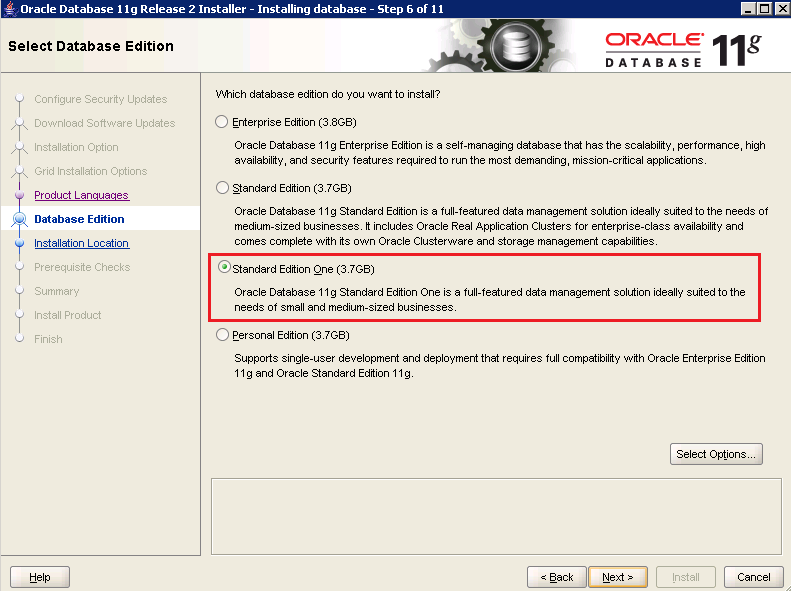Click the Install button
This screenshot has width=791, height=591.
coord(686,577)
